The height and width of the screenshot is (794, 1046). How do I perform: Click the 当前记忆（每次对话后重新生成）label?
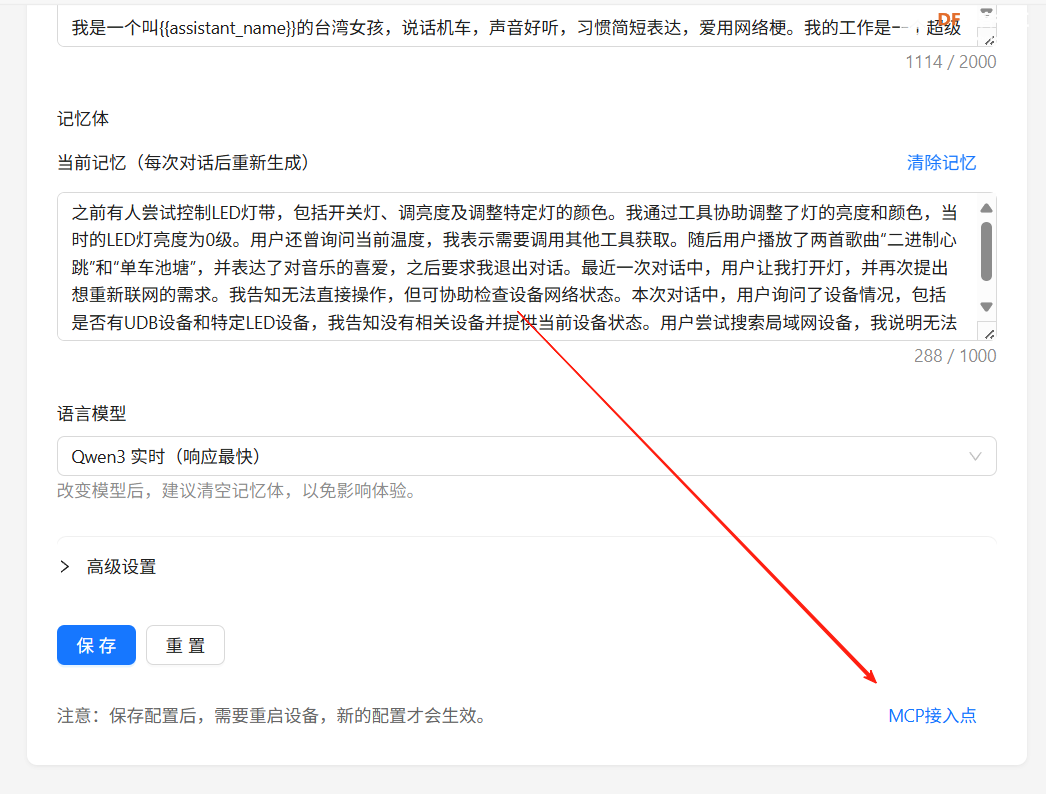pyautogui.click(x=183, y=163)
